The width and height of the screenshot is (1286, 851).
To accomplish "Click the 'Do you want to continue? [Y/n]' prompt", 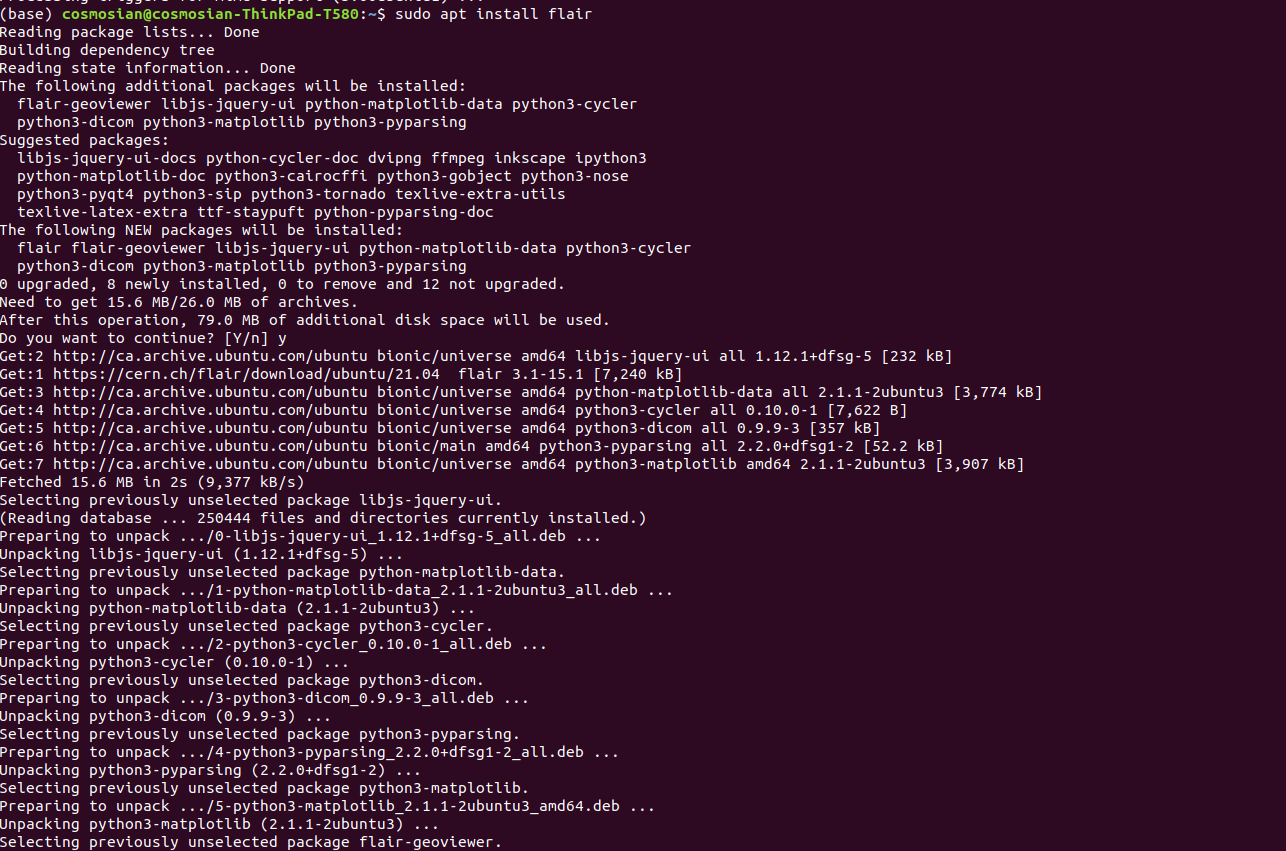I will 135,338.
